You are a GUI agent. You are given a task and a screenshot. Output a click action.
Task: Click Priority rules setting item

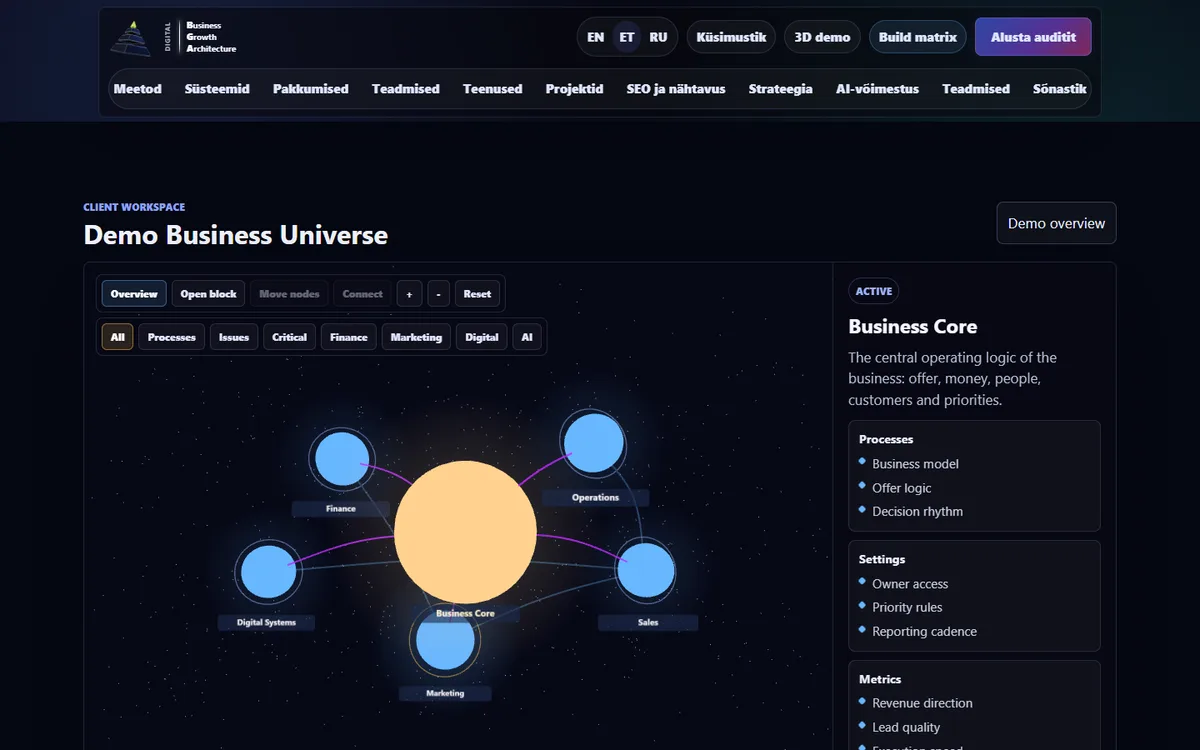907,607
